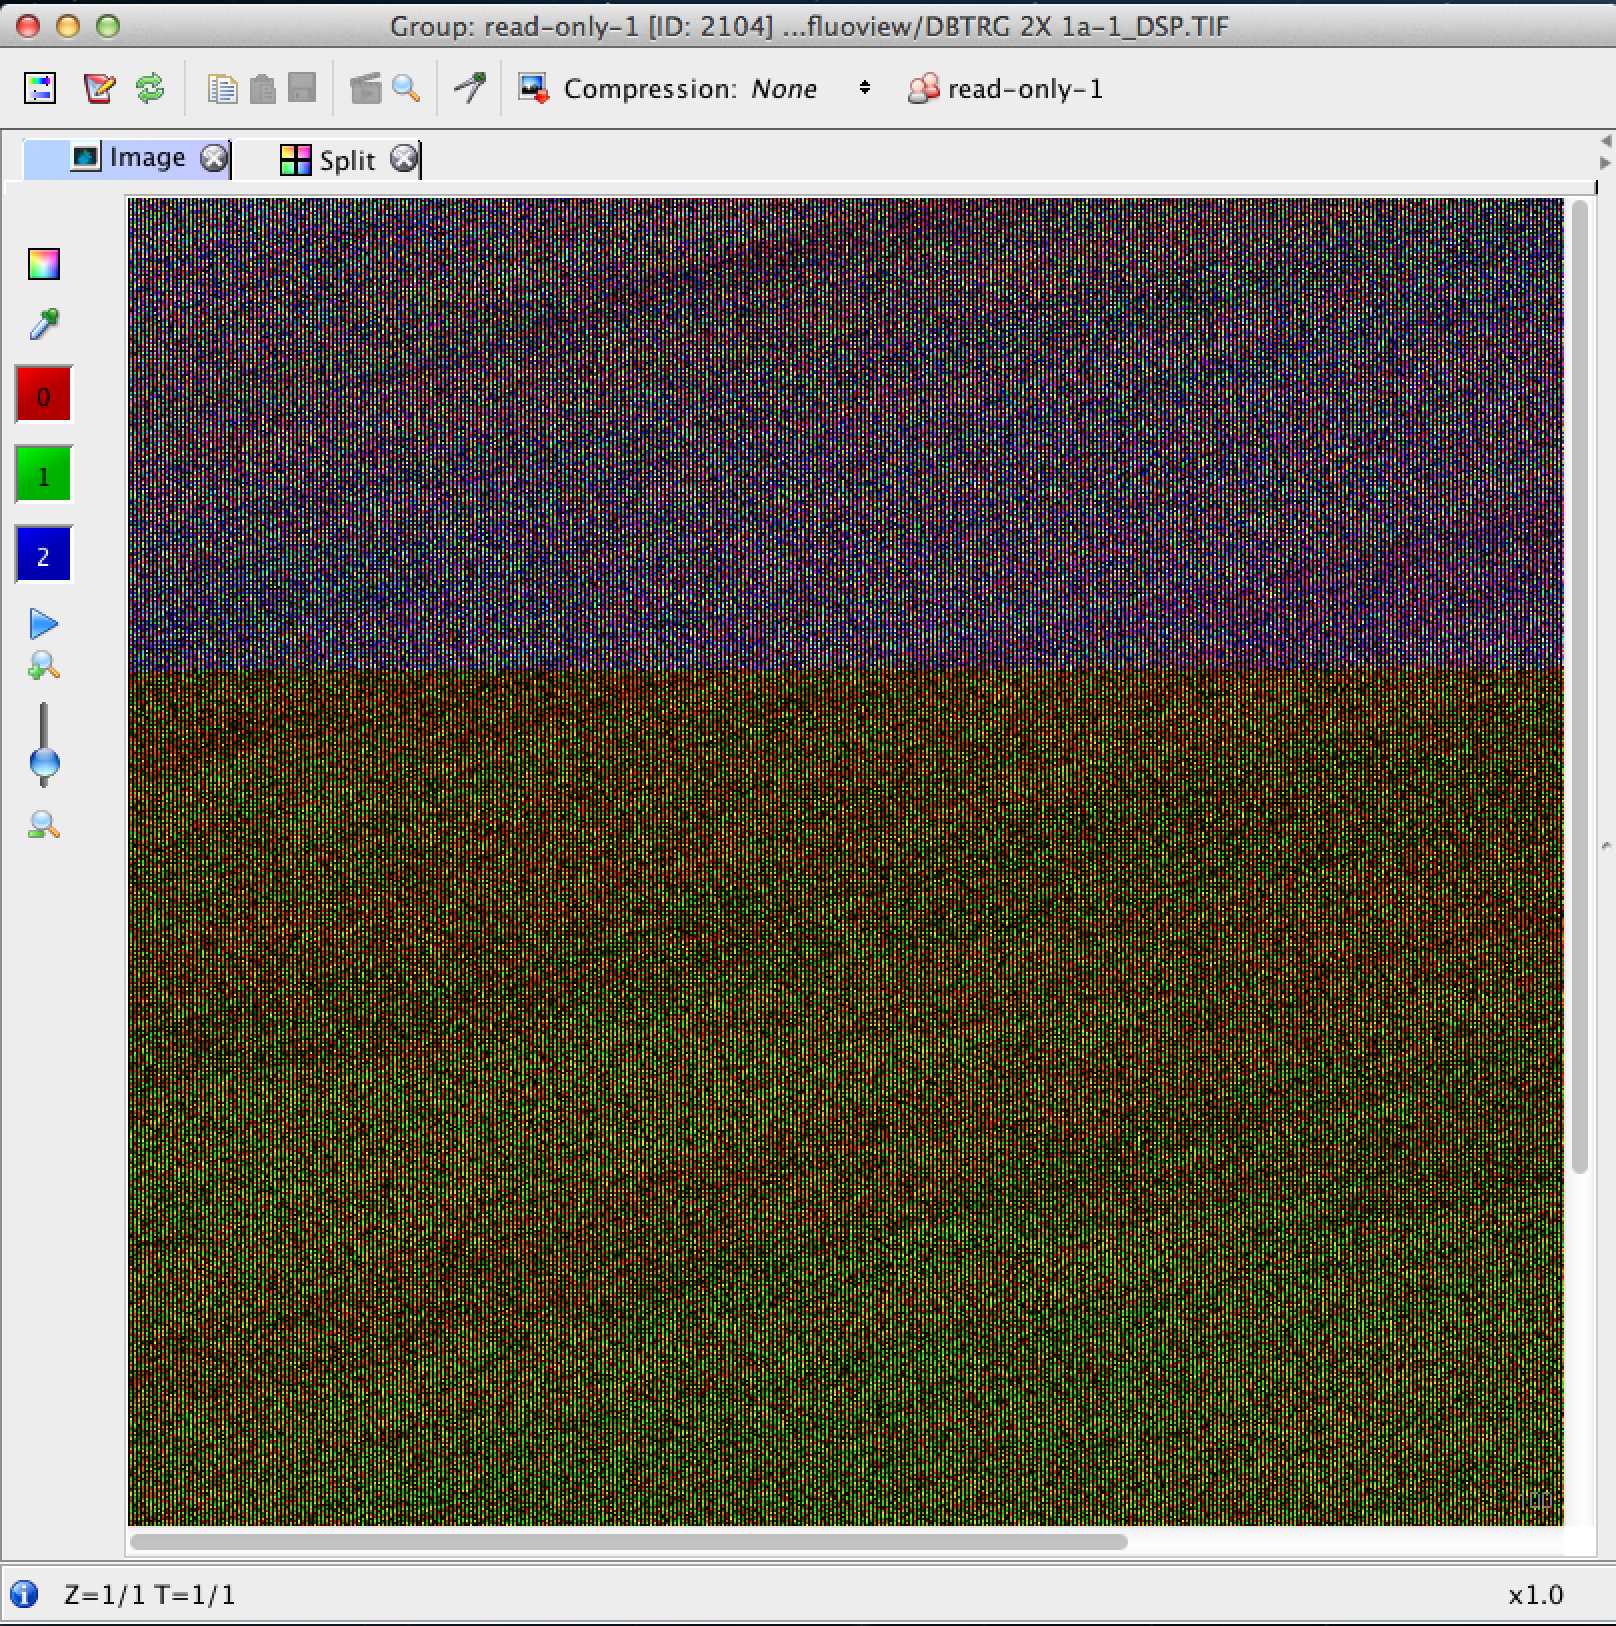Click the eyedropper icon in the sidebar
The width and height of the screenshot is (1616, 1626).
[x=44, y=324]
